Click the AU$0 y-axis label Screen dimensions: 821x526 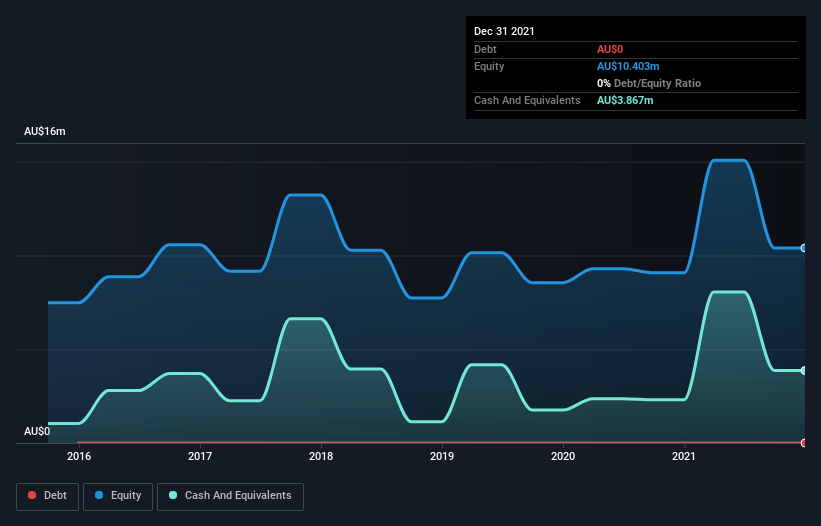(x=37, y=431)
